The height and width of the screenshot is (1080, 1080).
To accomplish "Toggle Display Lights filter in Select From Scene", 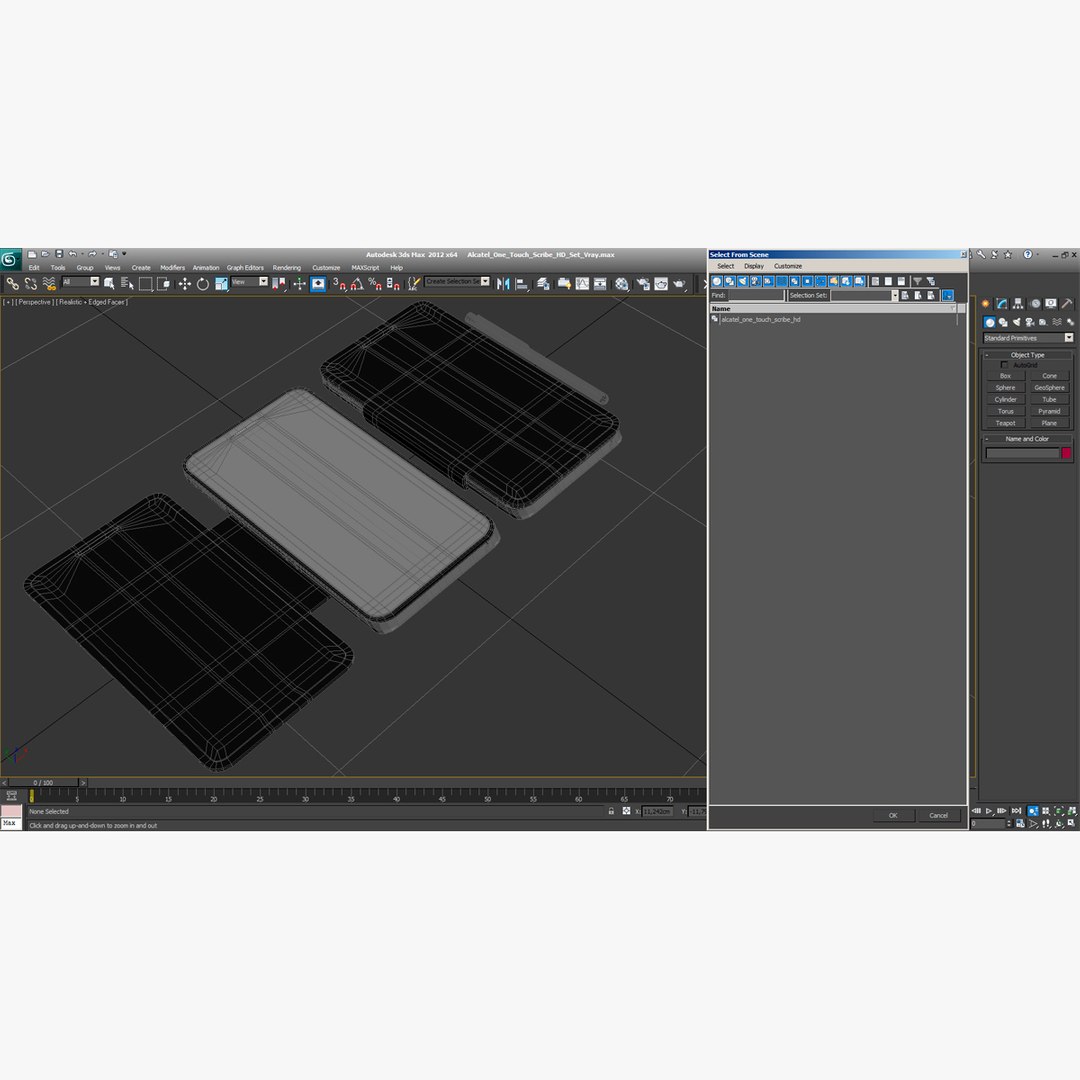I will [x=742, y=281].
